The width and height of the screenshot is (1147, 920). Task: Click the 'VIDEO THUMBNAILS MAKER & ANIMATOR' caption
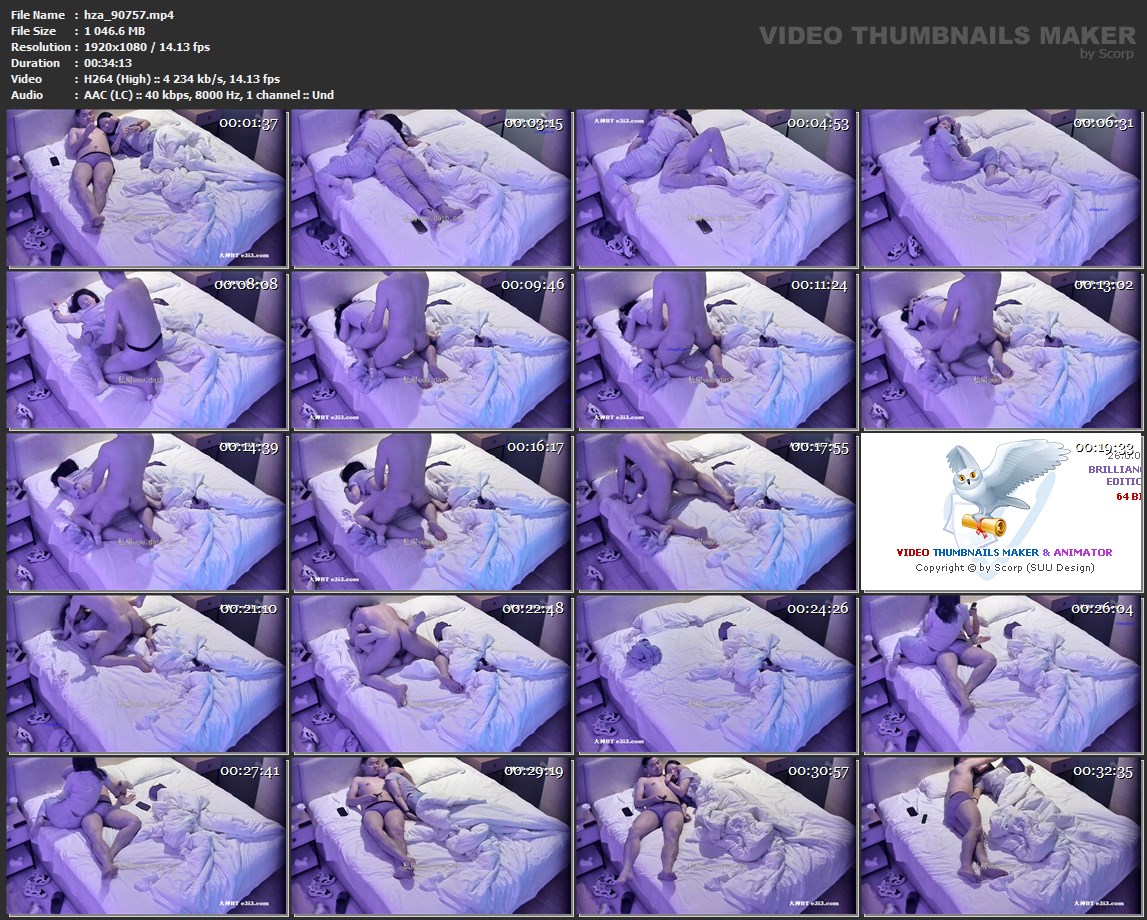pos(1004,552)
